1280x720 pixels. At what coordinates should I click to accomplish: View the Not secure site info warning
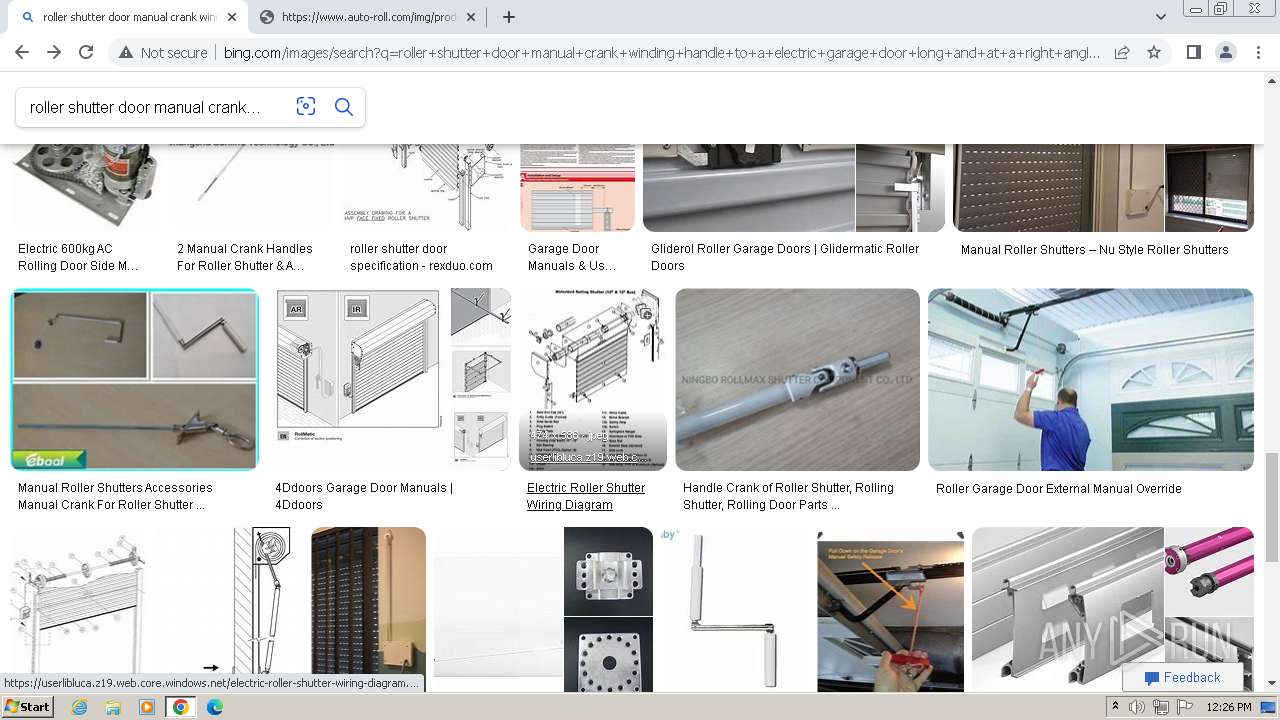point(163,52)
